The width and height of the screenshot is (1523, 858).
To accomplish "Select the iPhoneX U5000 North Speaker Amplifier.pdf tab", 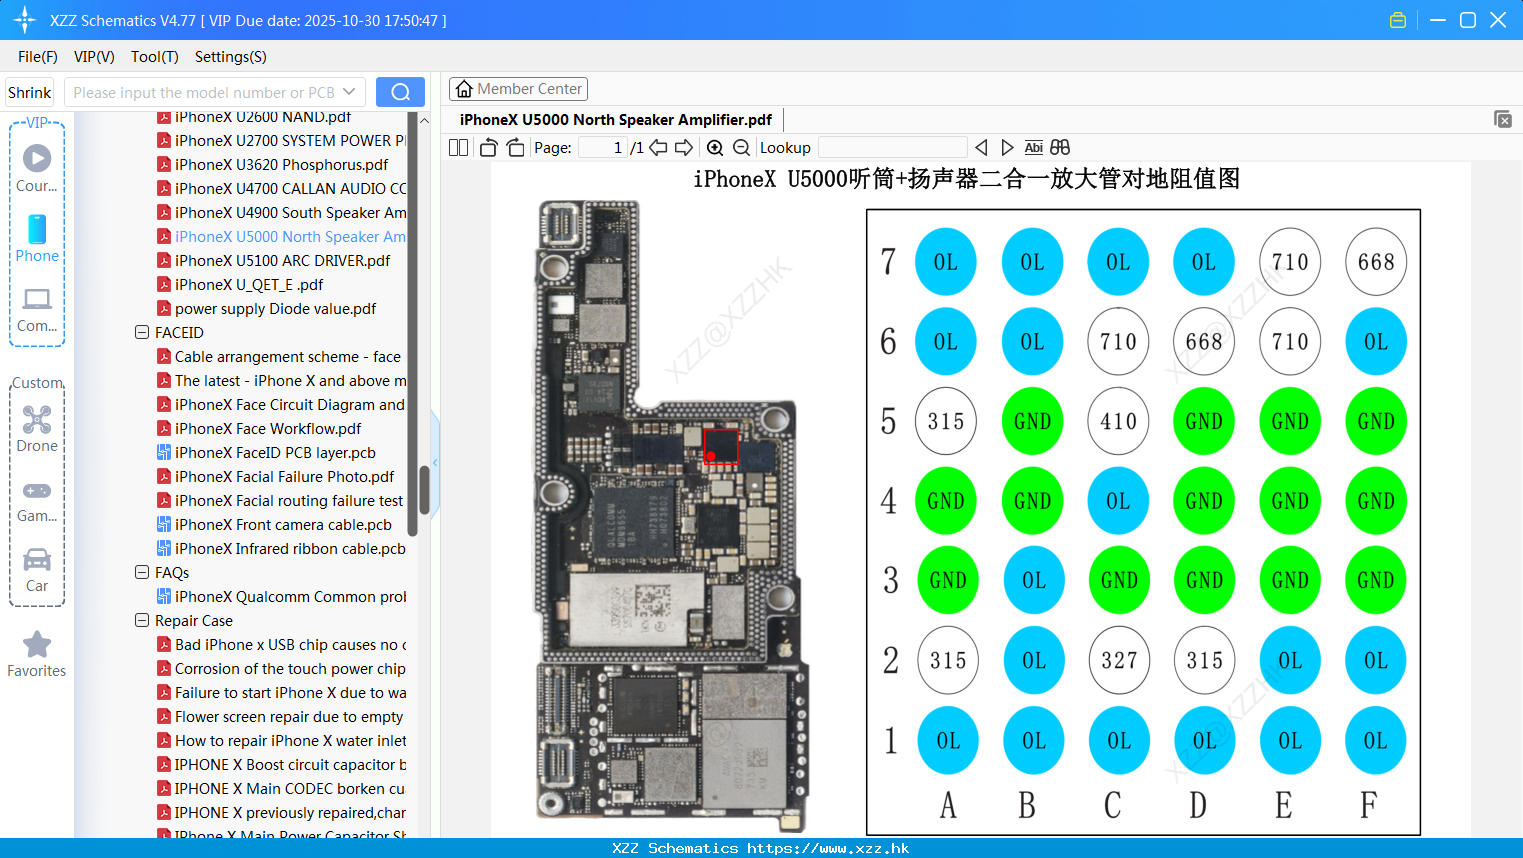I will [x=616, y=120].
